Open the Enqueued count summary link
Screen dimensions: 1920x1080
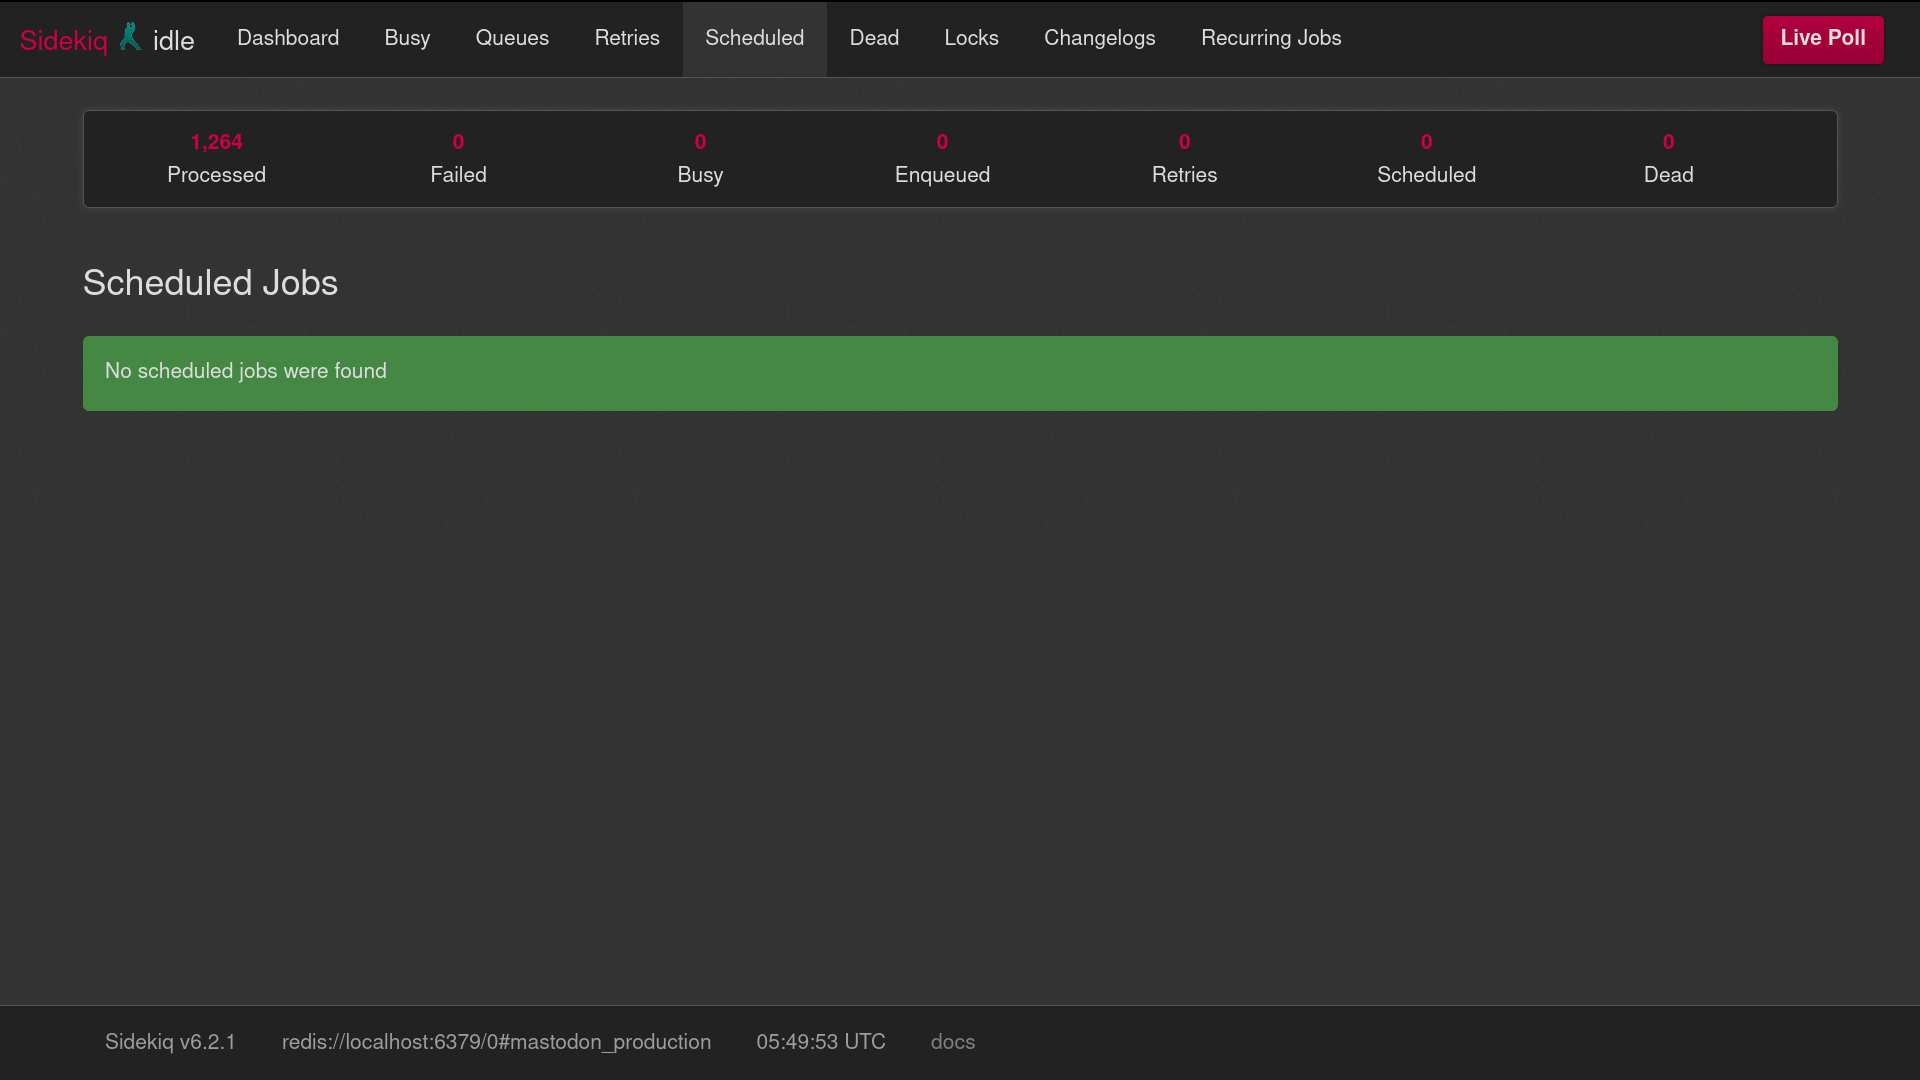(x=942, y=158)
